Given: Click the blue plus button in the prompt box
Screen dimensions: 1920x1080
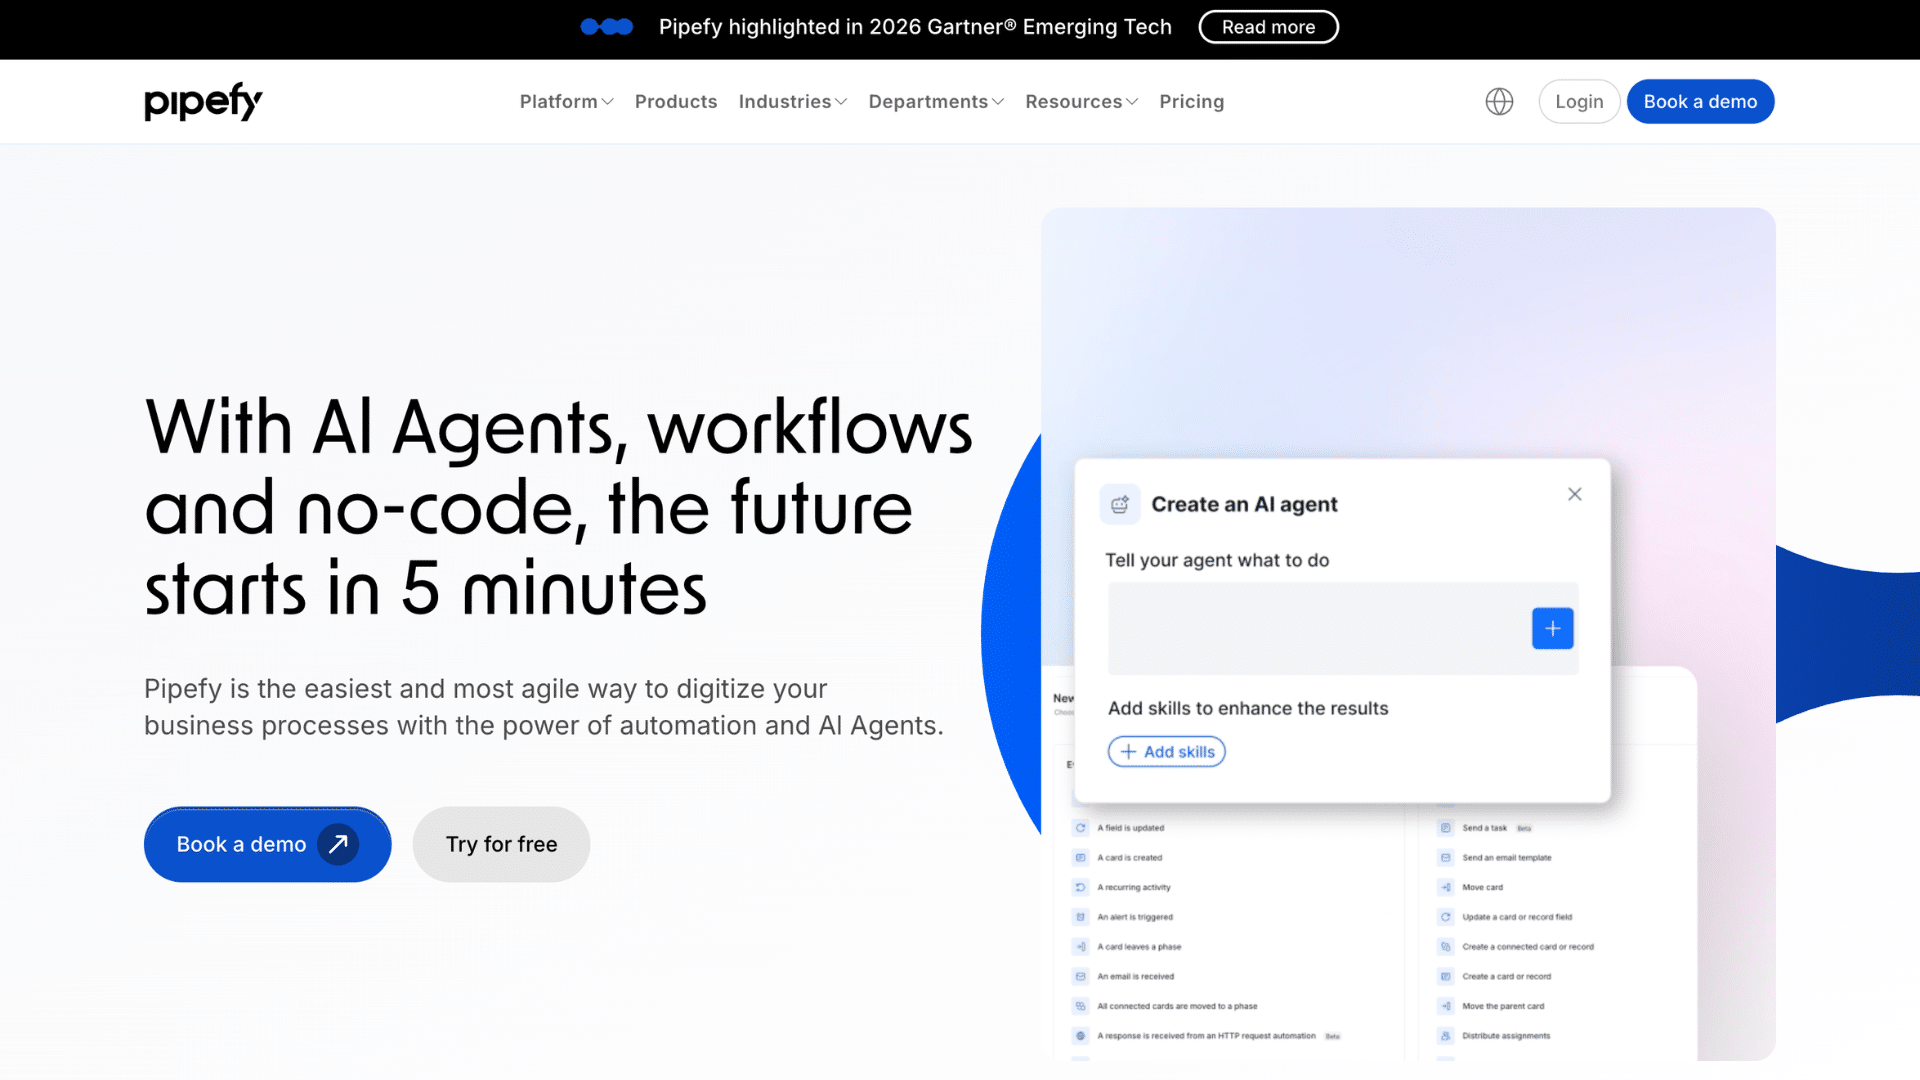Looking at the screenshot, I should pyautogui.click(x=1553, y=628).
